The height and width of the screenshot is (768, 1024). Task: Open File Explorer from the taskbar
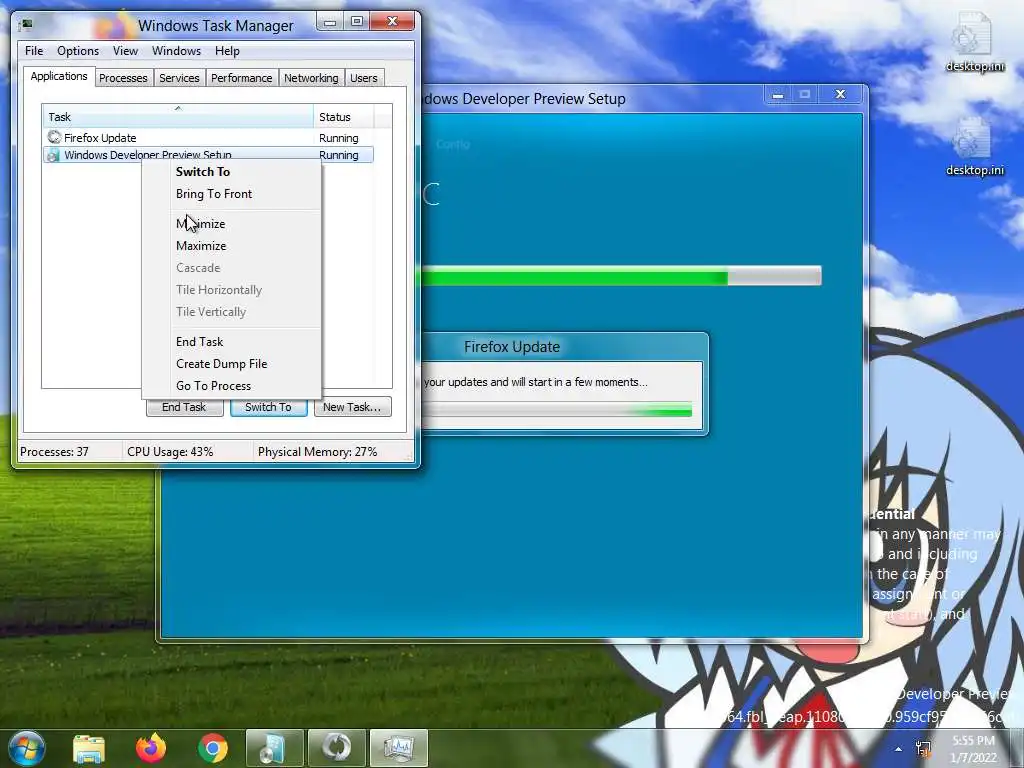(89, 748)
